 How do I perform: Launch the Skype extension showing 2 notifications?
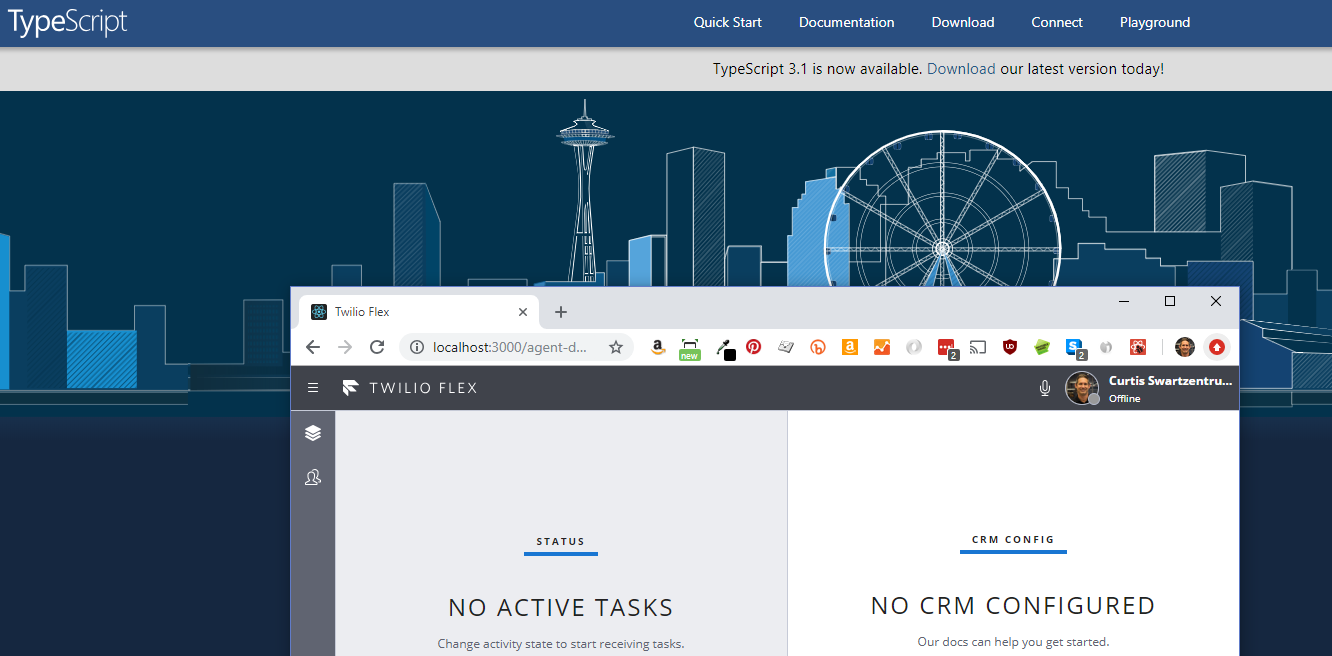point(1073,347)
